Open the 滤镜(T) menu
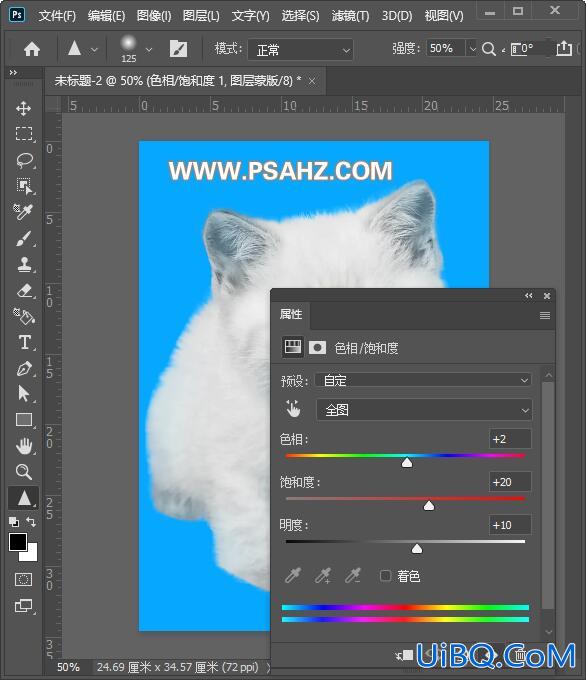 [350, 16]
